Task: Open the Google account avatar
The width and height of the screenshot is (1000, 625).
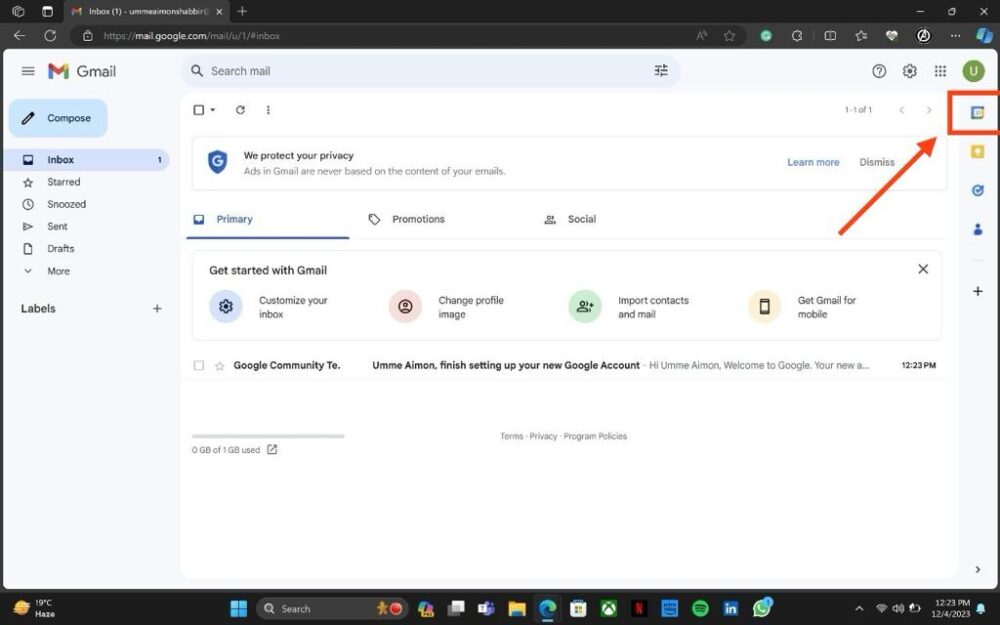Action: pyautogui.click(x=973, y=71)
